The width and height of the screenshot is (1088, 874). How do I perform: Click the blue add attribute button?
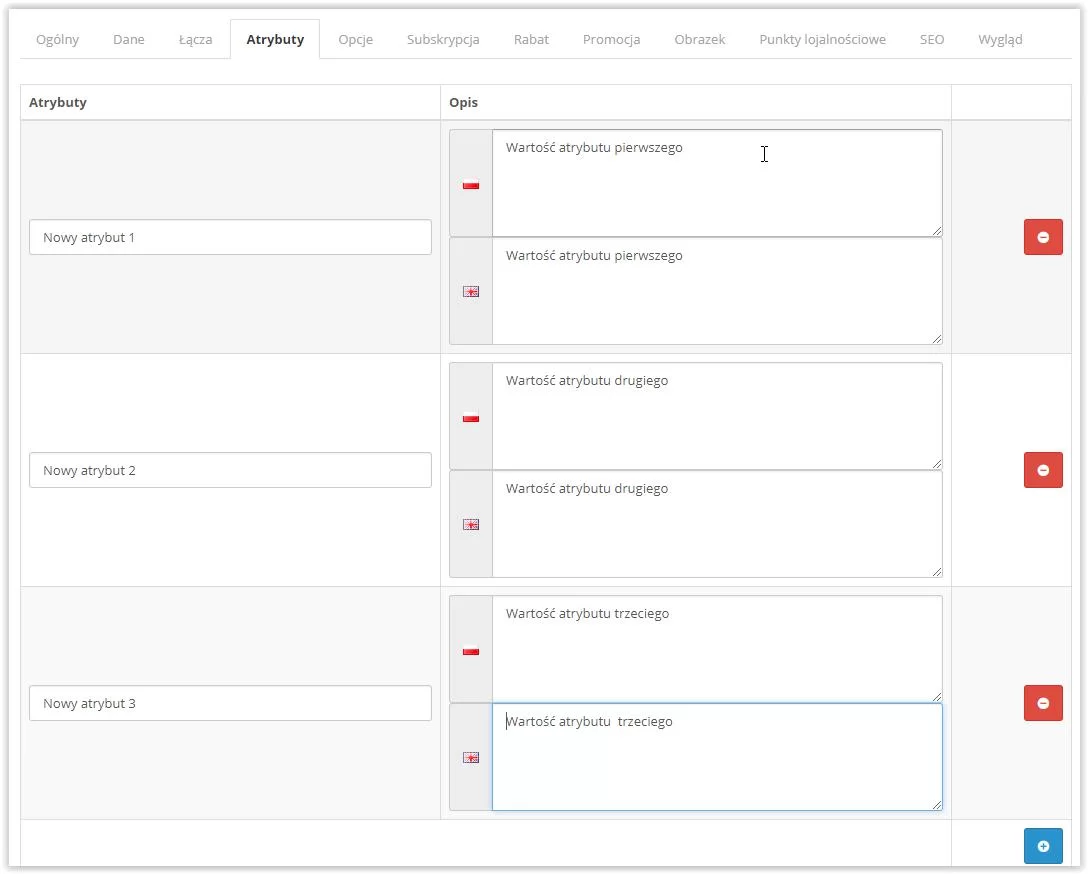click(1043, 846)
